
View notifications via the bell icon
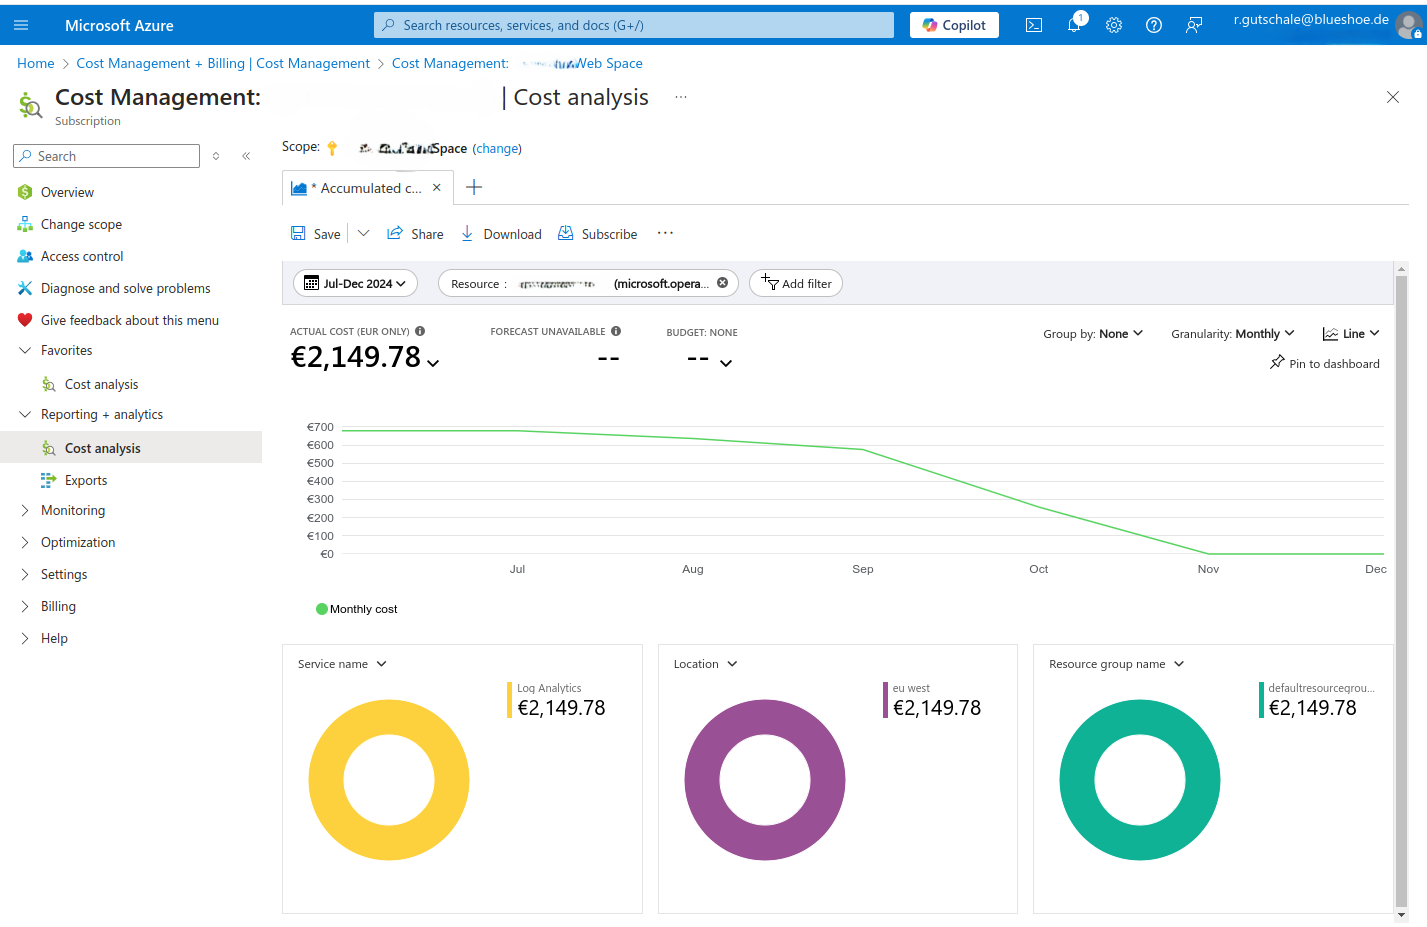pyautogui.click(x=1074, y=24)
